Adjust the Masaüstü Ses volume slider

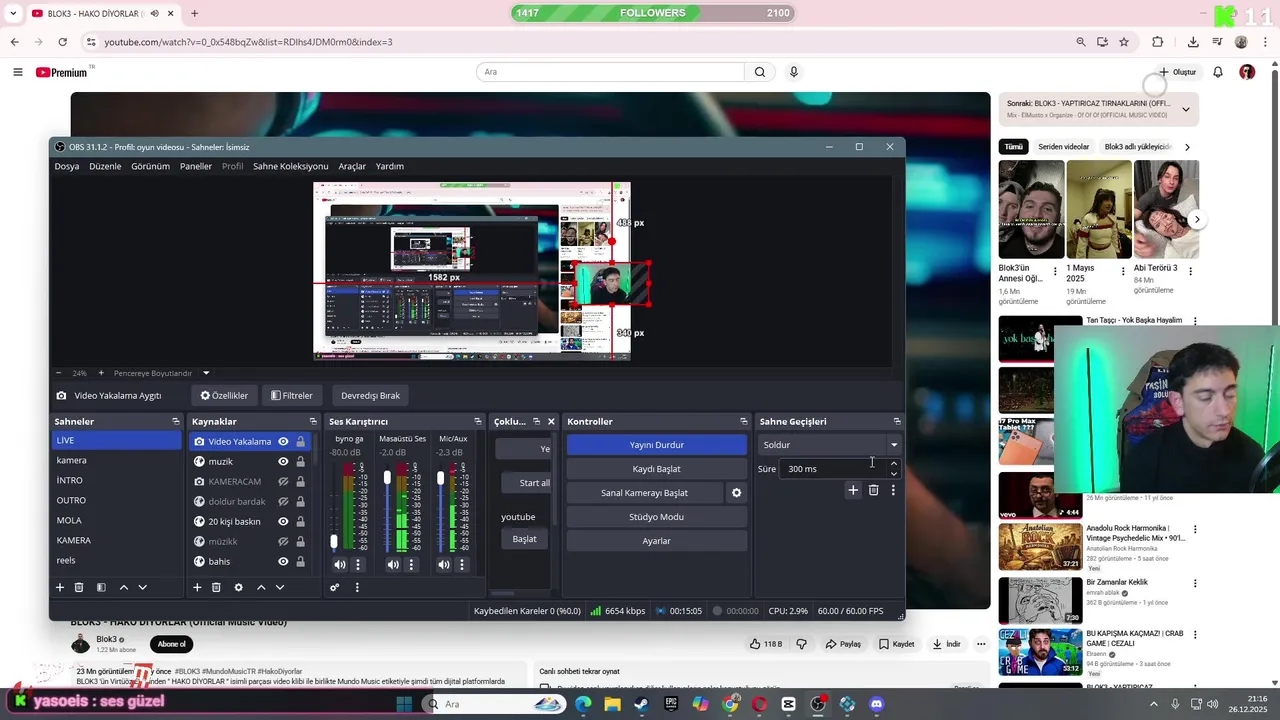(388, 478)
